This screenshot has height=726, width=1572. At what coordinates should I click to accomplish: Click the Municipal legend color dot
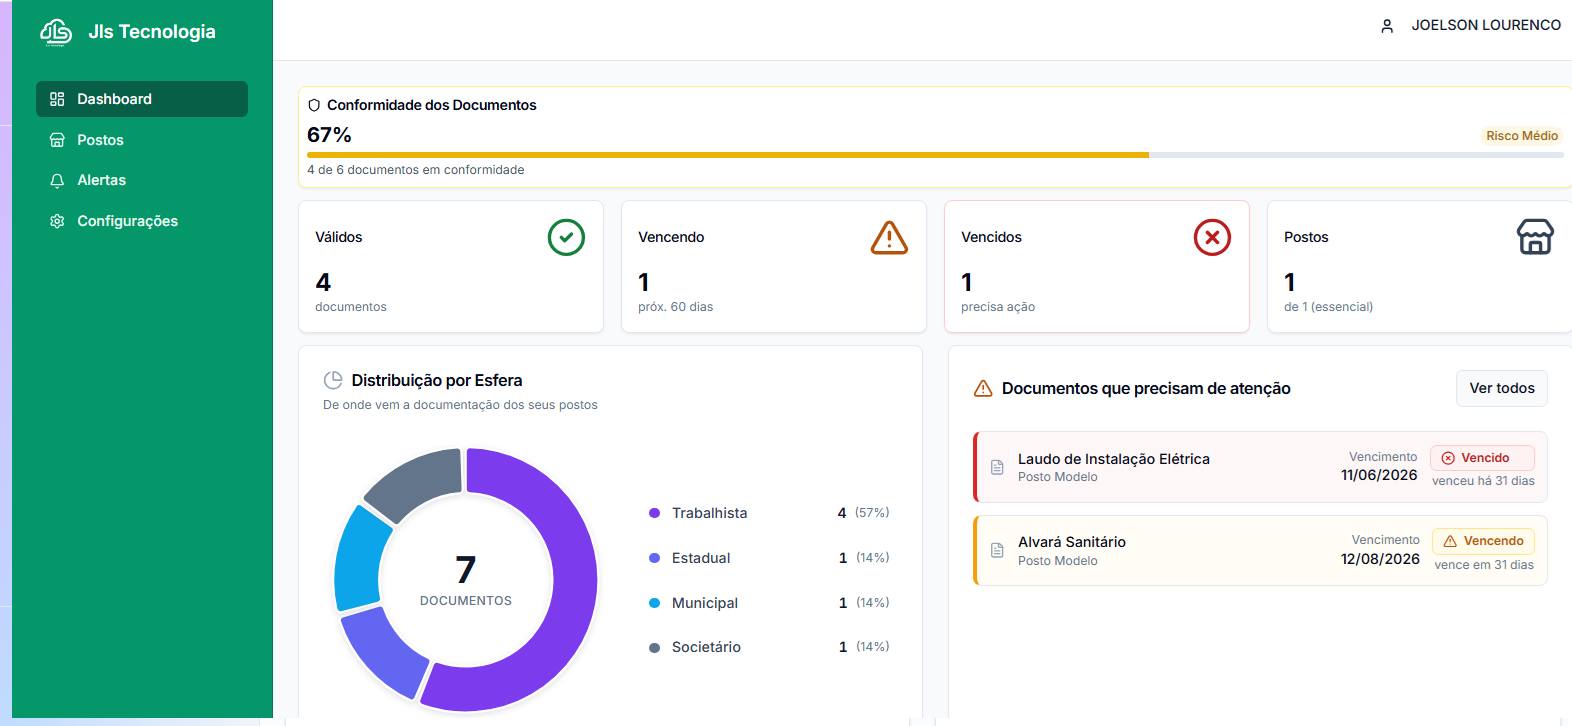[x=654, y=603]
